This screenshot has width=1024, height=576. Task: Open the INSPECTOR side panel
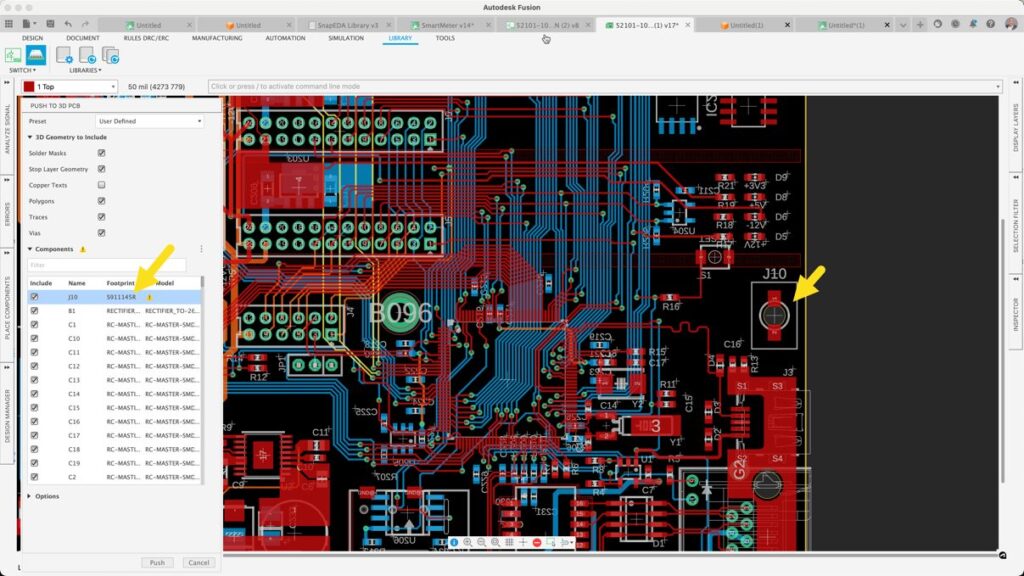tap(1016, 315)
